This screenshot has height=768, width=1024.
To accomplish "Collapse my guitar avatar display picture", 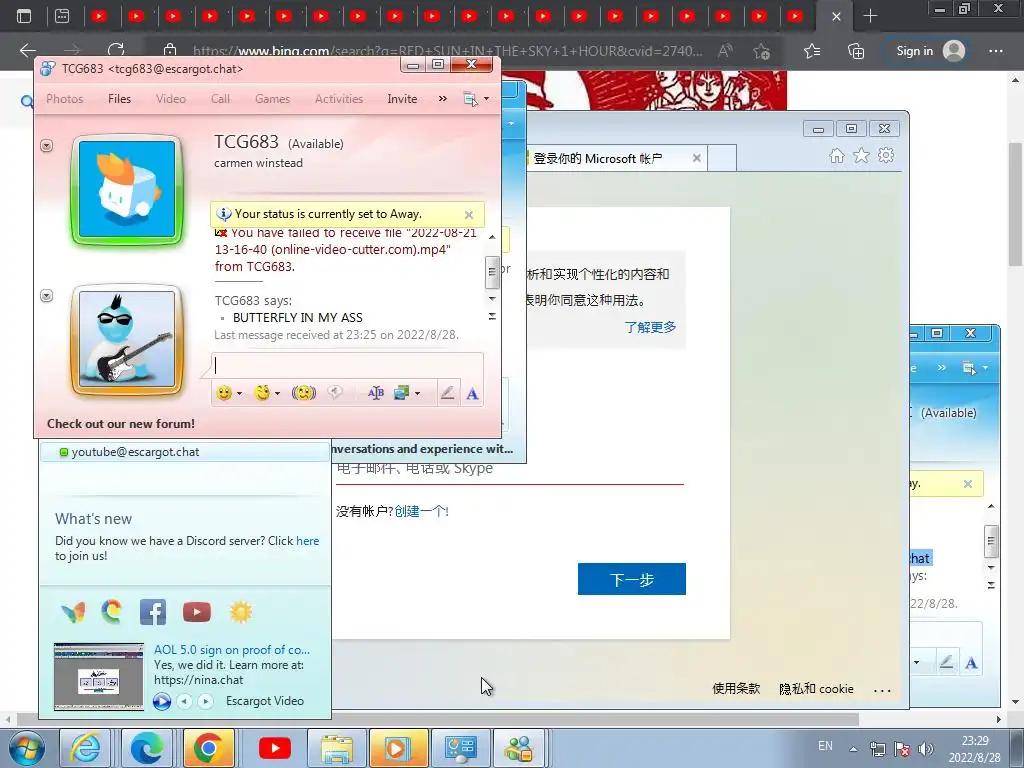I will (x=46, y=296).
